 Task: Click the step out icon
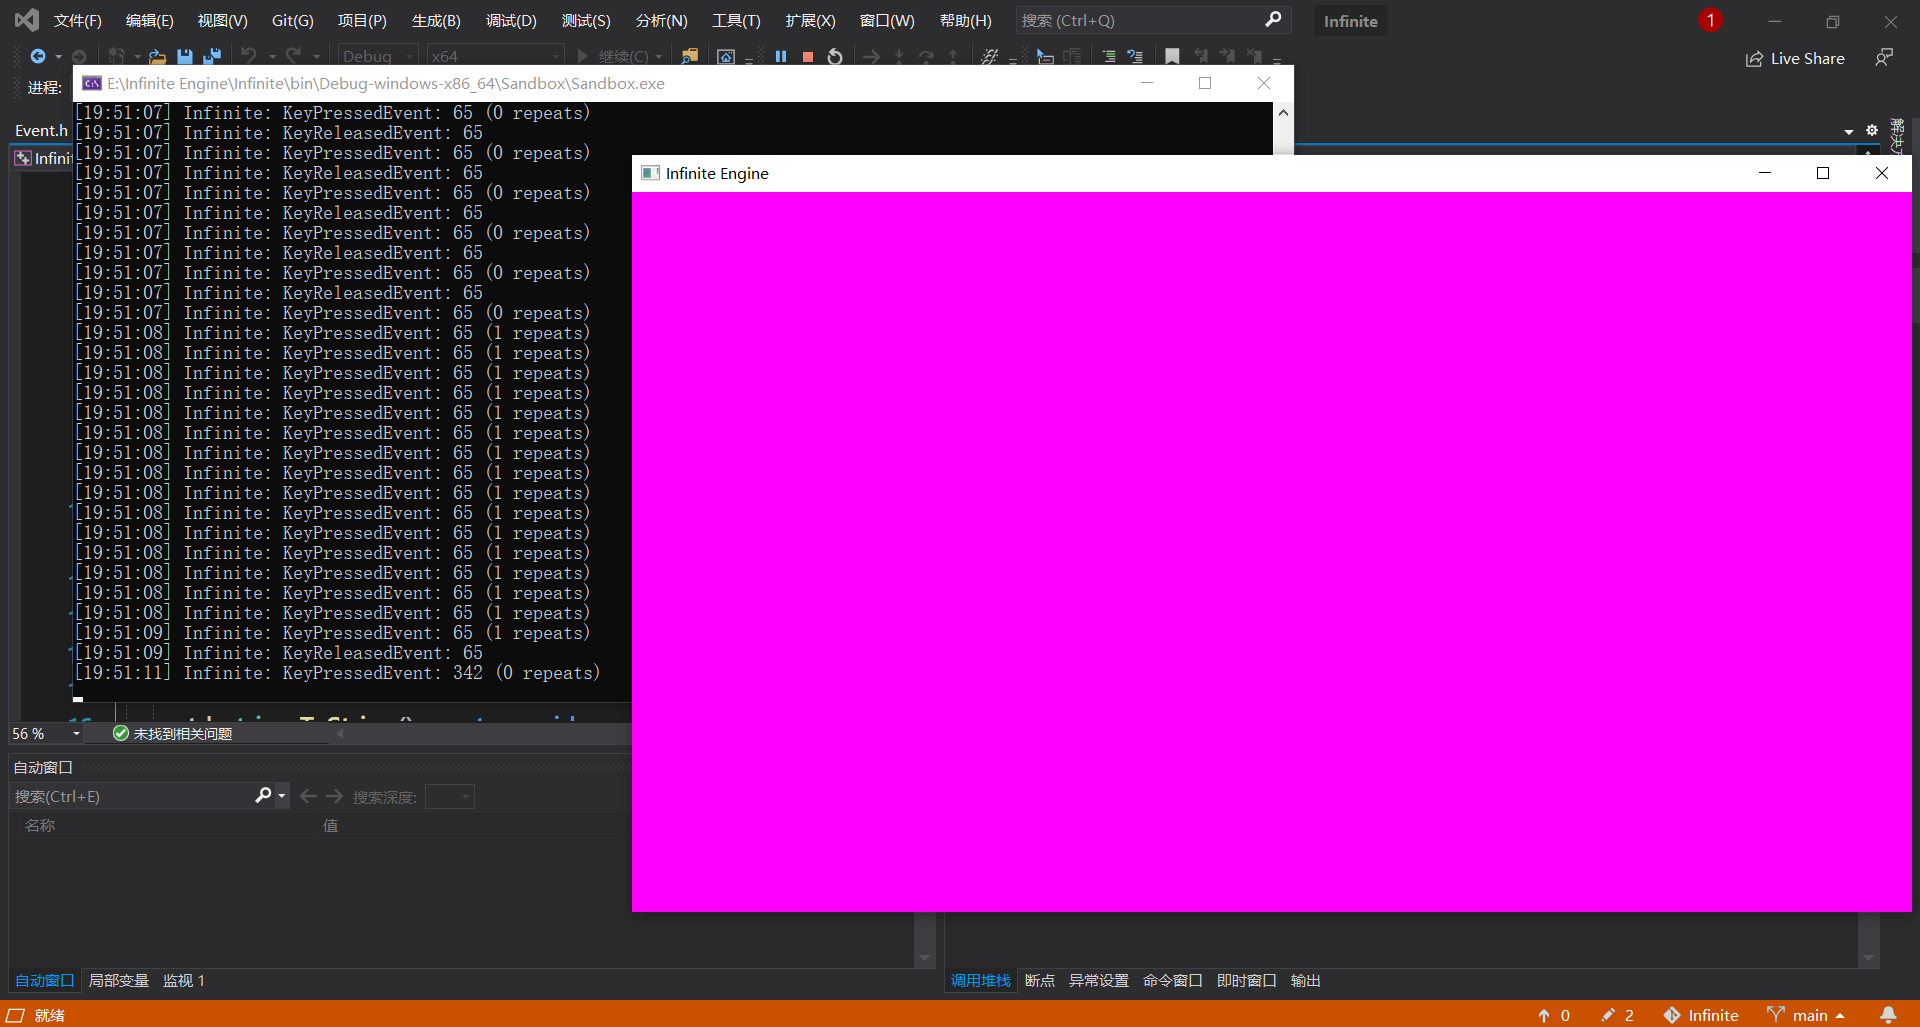953,57
